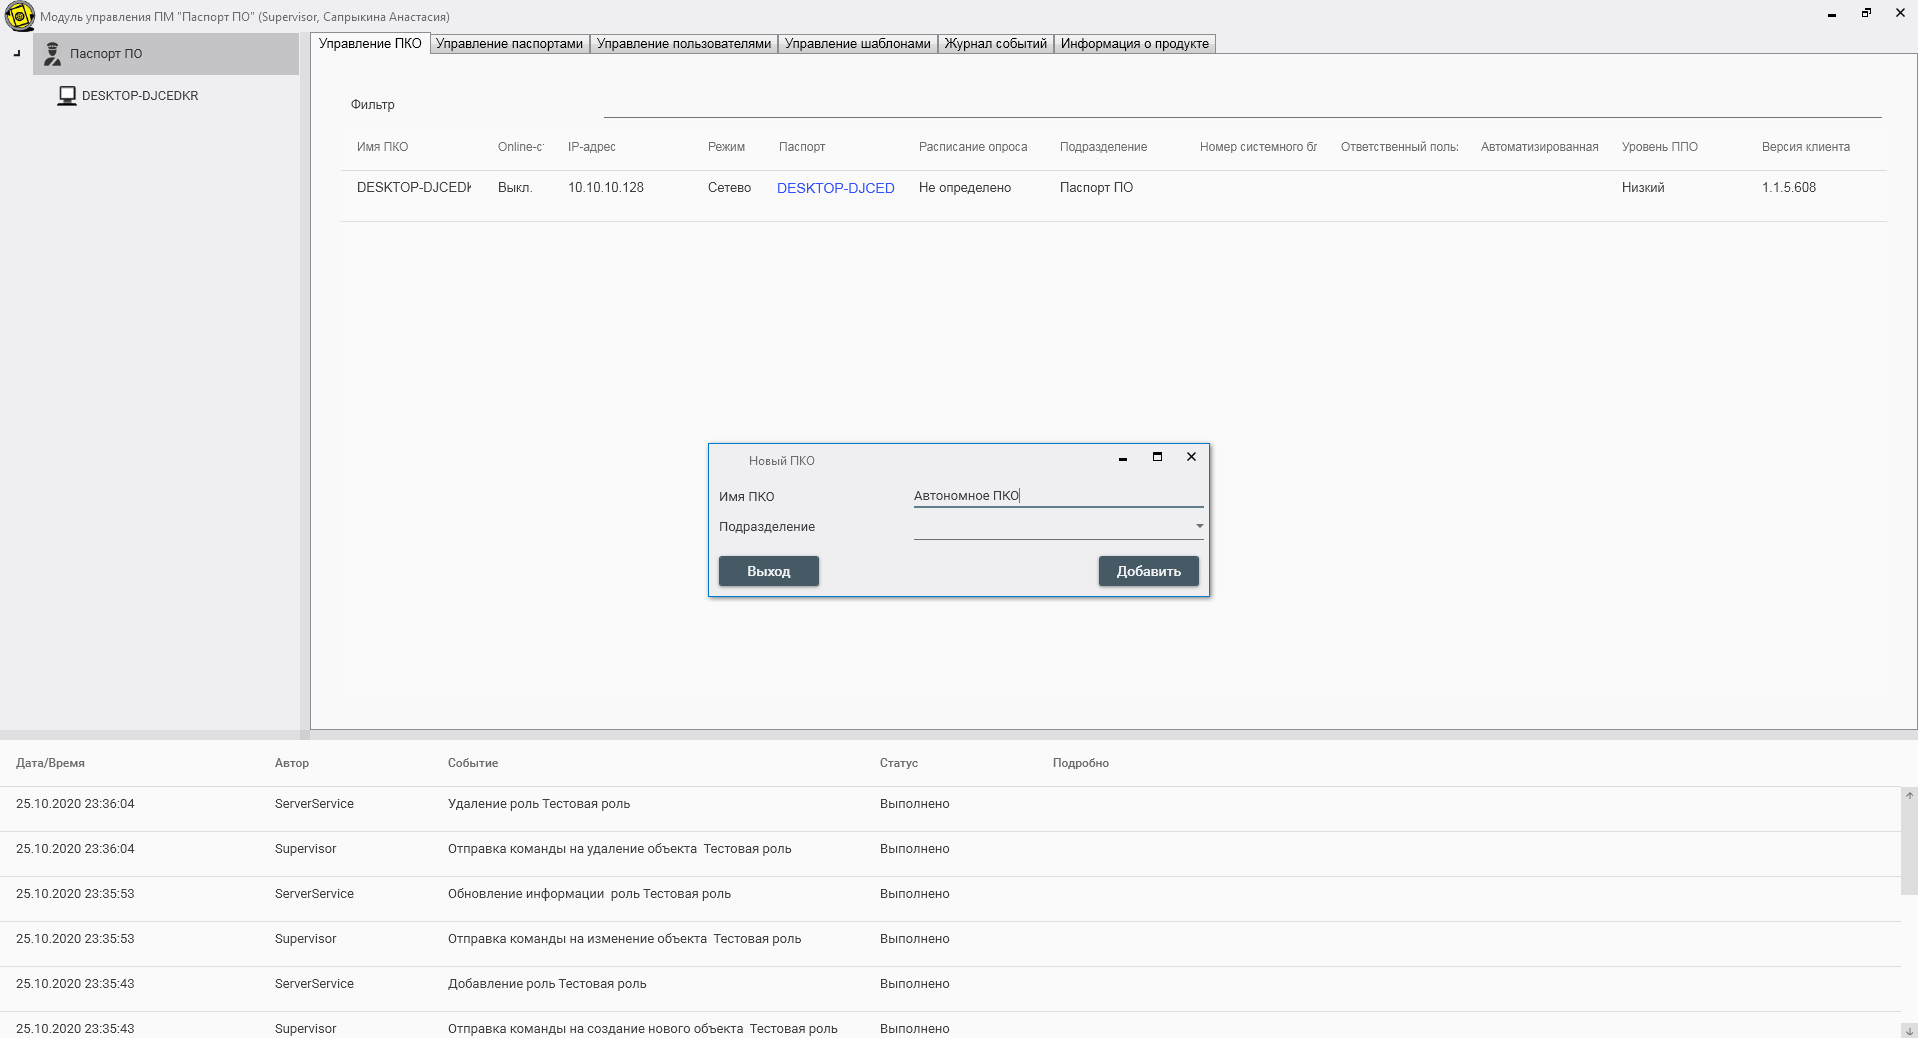1918x1038 pixels.
Task: Click the IP address 10.10.10.128 cell
Action: [x=606, y=188]
